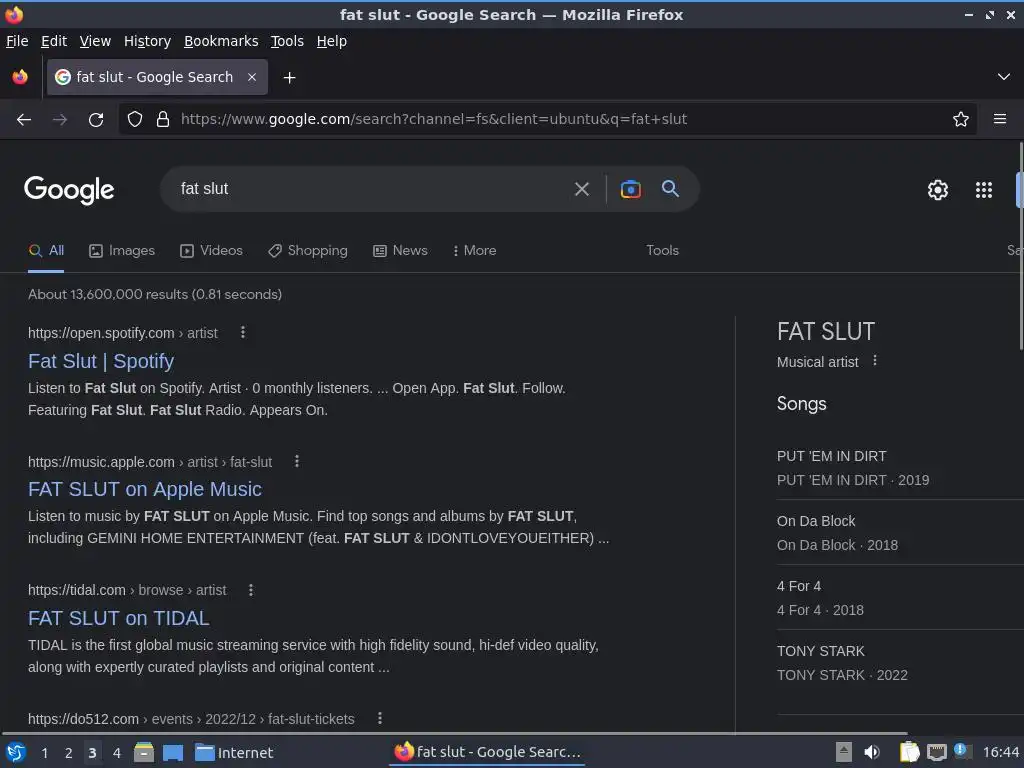The width and height of the screenshot is (1024, 768).
Task: Open a new tab with plus button
Action: point(289,78)
